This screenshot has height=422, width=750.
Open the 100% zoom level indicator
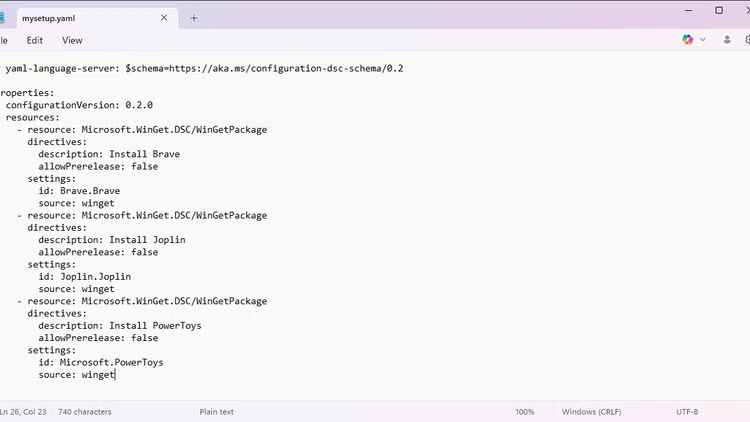(525, 411)
